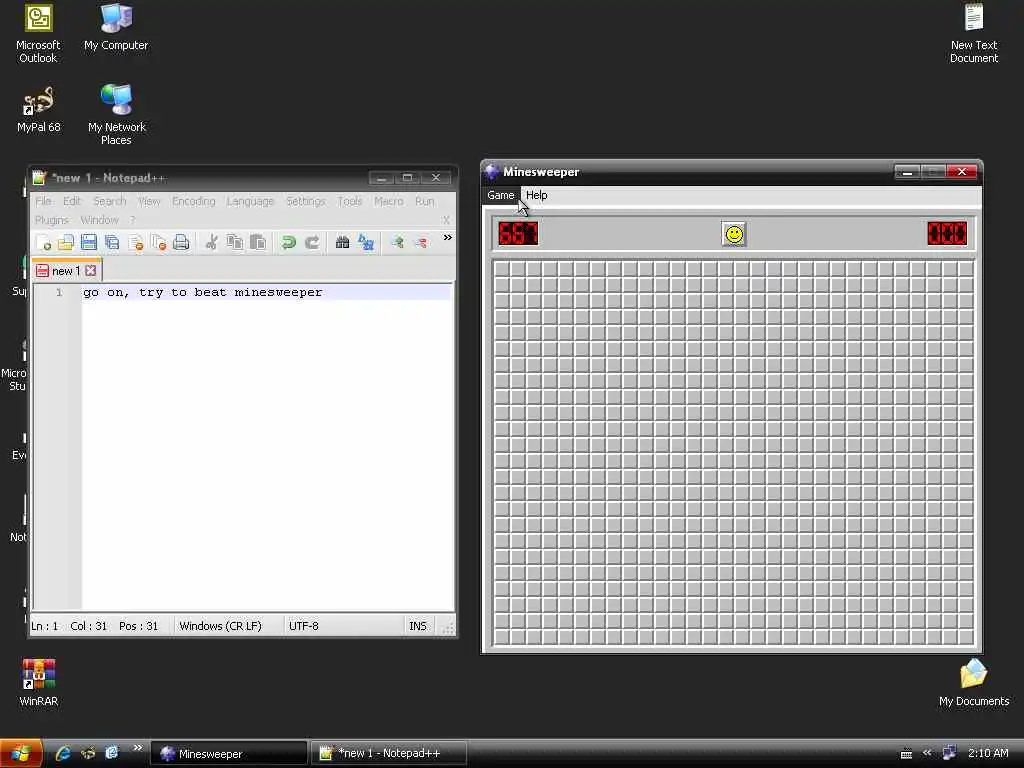Expand the quick launch overflow chevron
1024x768 pixels.
(137, 748)
